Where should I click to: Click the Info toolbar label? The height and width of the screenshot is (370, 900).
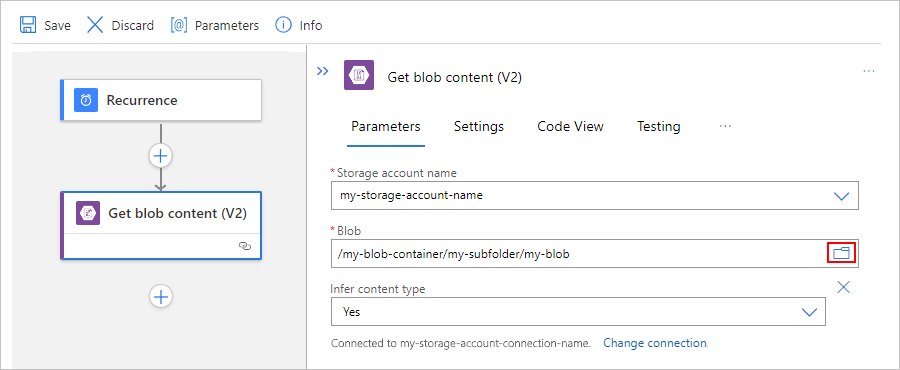click(x=311, y=26)
